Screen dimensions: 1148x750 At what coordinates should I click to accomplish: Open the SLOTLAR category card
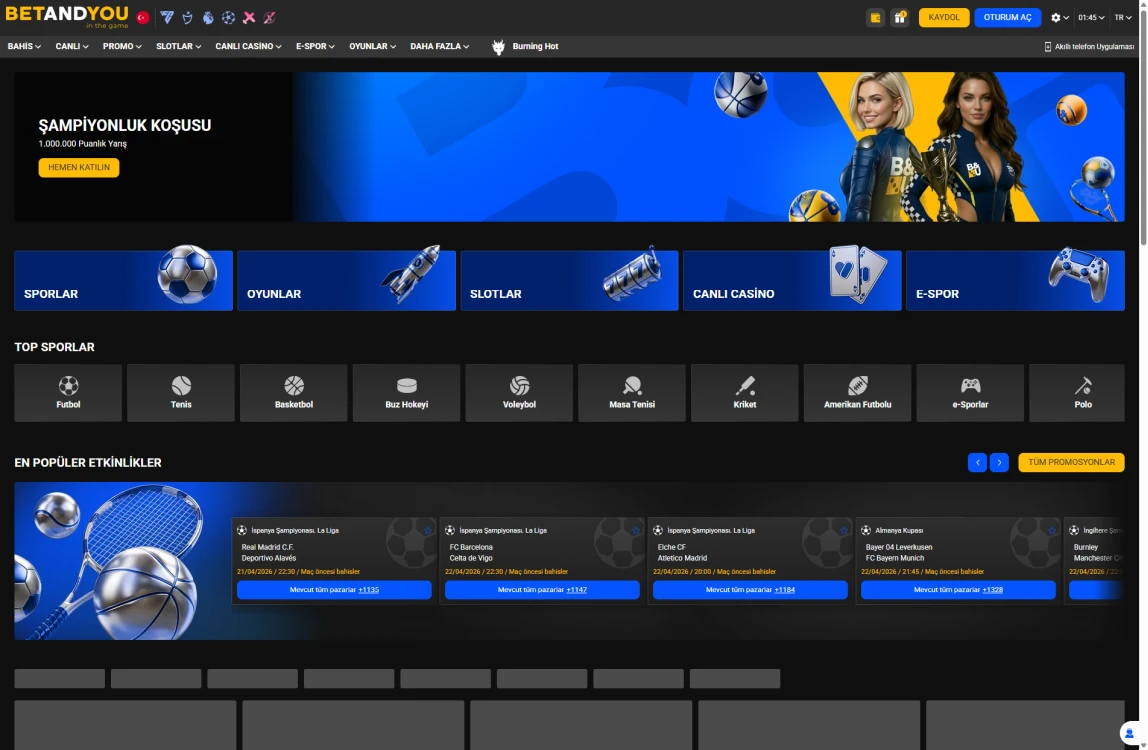[570, 281]
